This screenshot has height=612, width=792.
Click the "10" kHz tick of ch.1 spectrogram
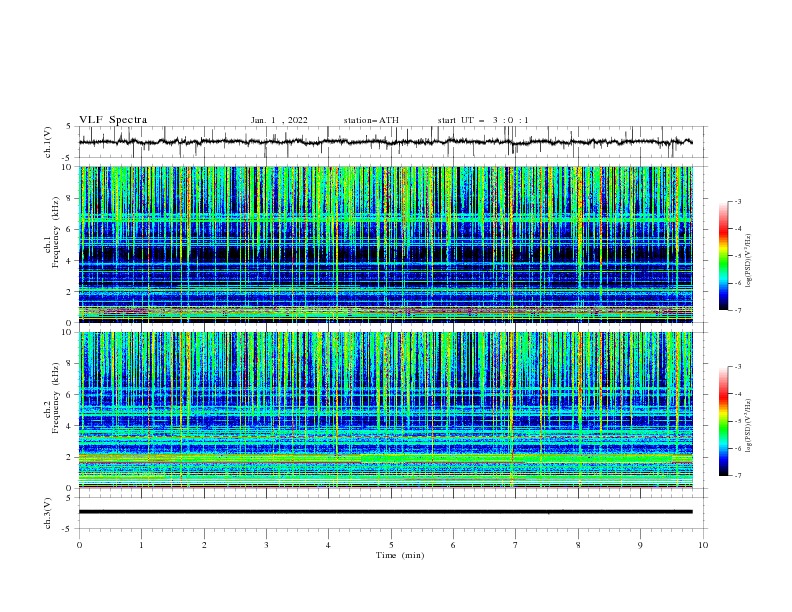coord(69,167)
